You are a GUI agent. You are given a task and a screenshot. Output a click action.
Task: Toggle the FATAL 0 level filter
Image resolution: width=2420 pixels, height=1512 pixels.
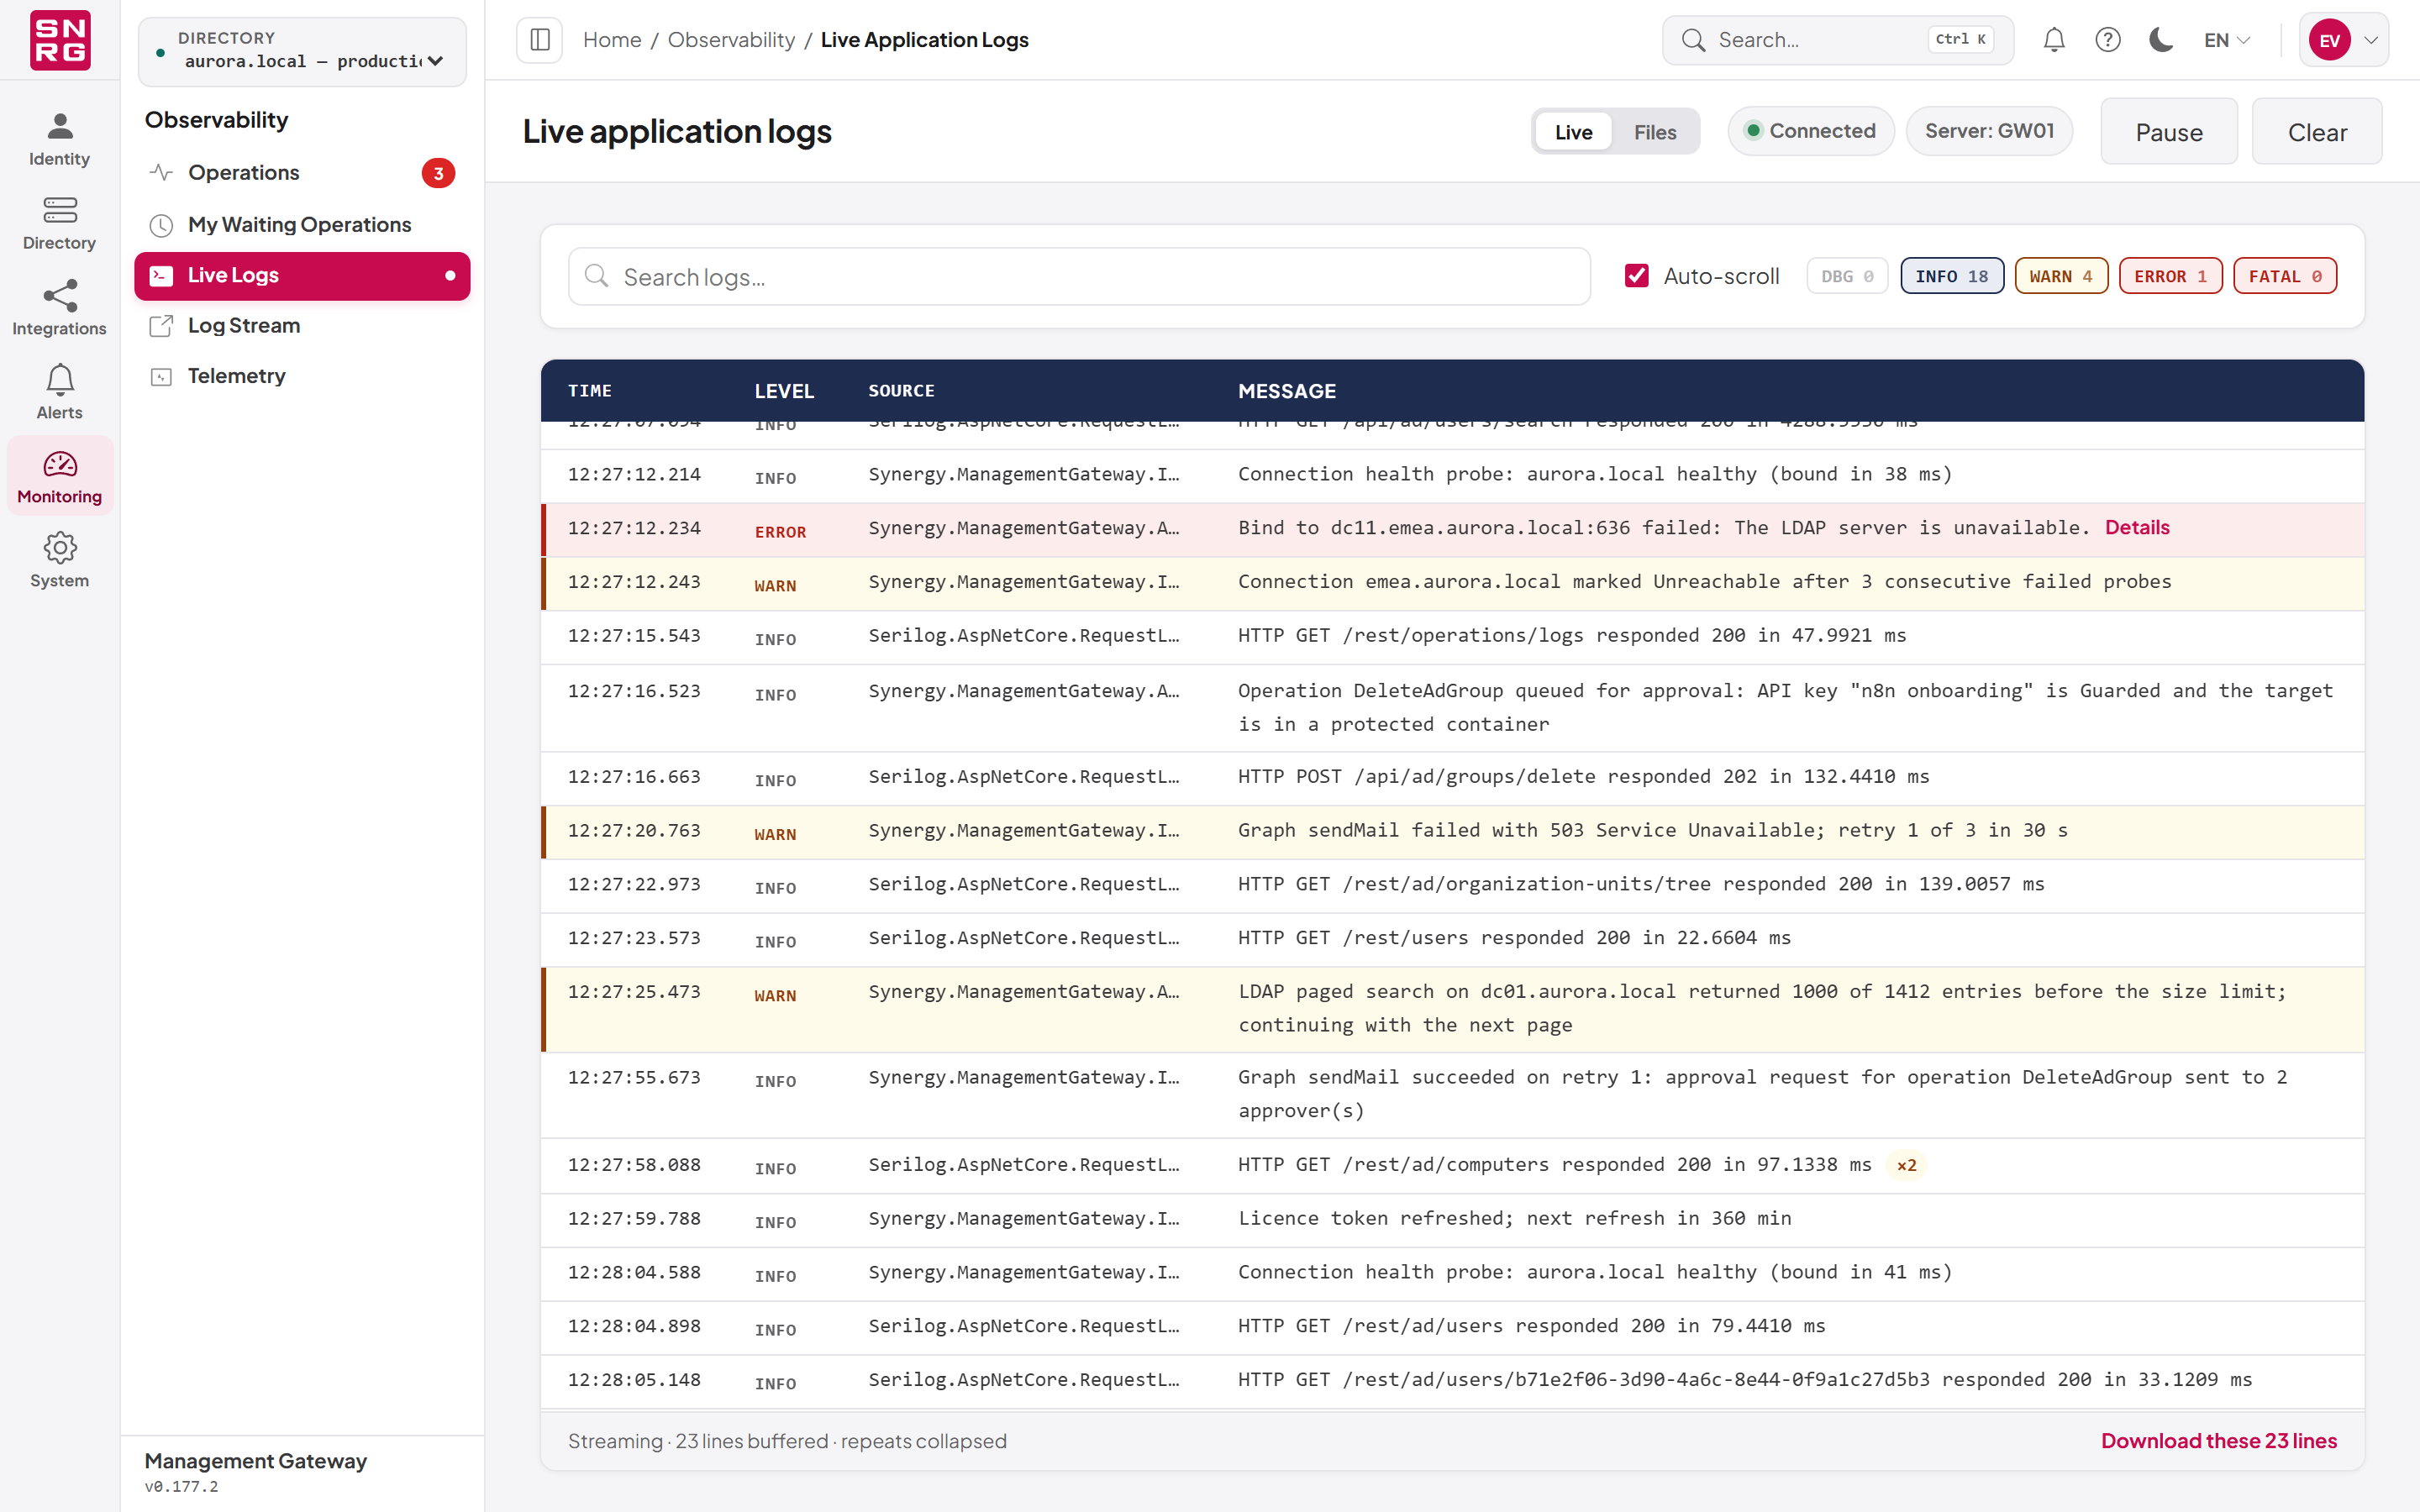[2285, 276]
